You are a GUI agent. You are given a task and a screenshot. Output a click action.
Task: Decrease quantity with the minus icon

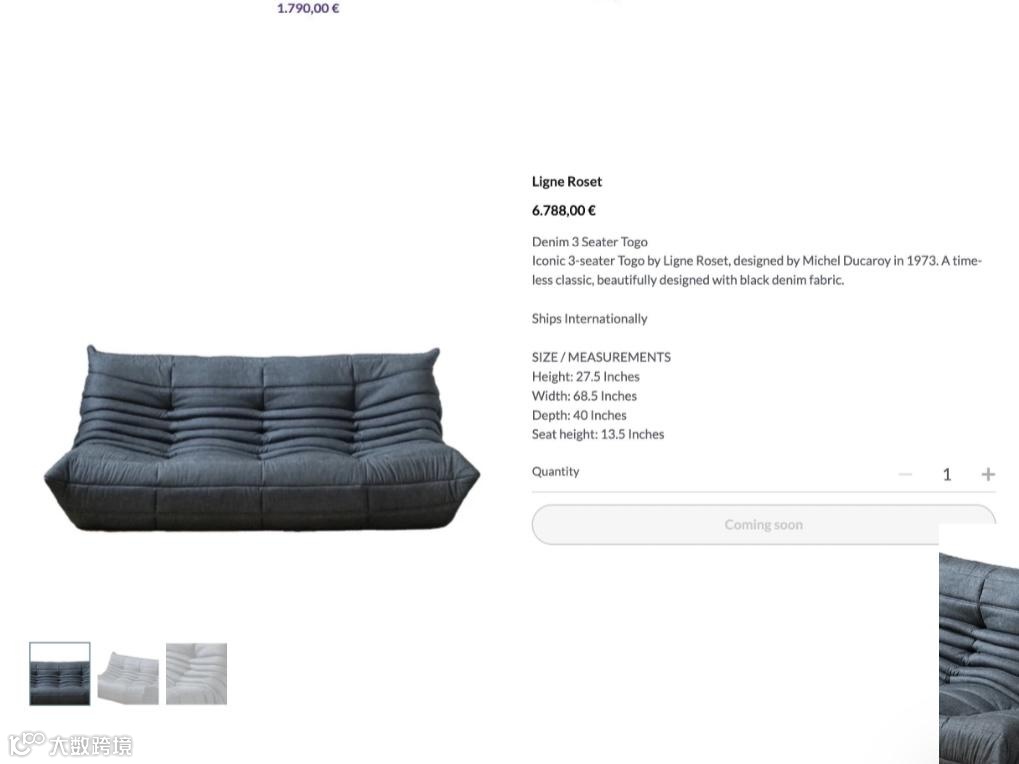coord(905,474)
